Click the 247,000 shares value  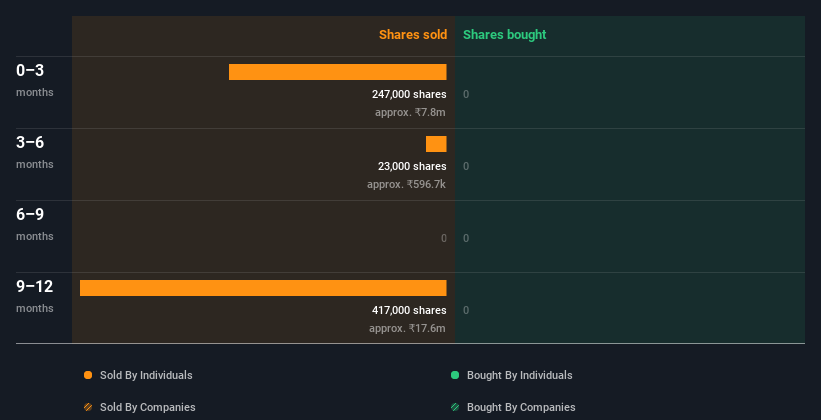pos(409,94)
